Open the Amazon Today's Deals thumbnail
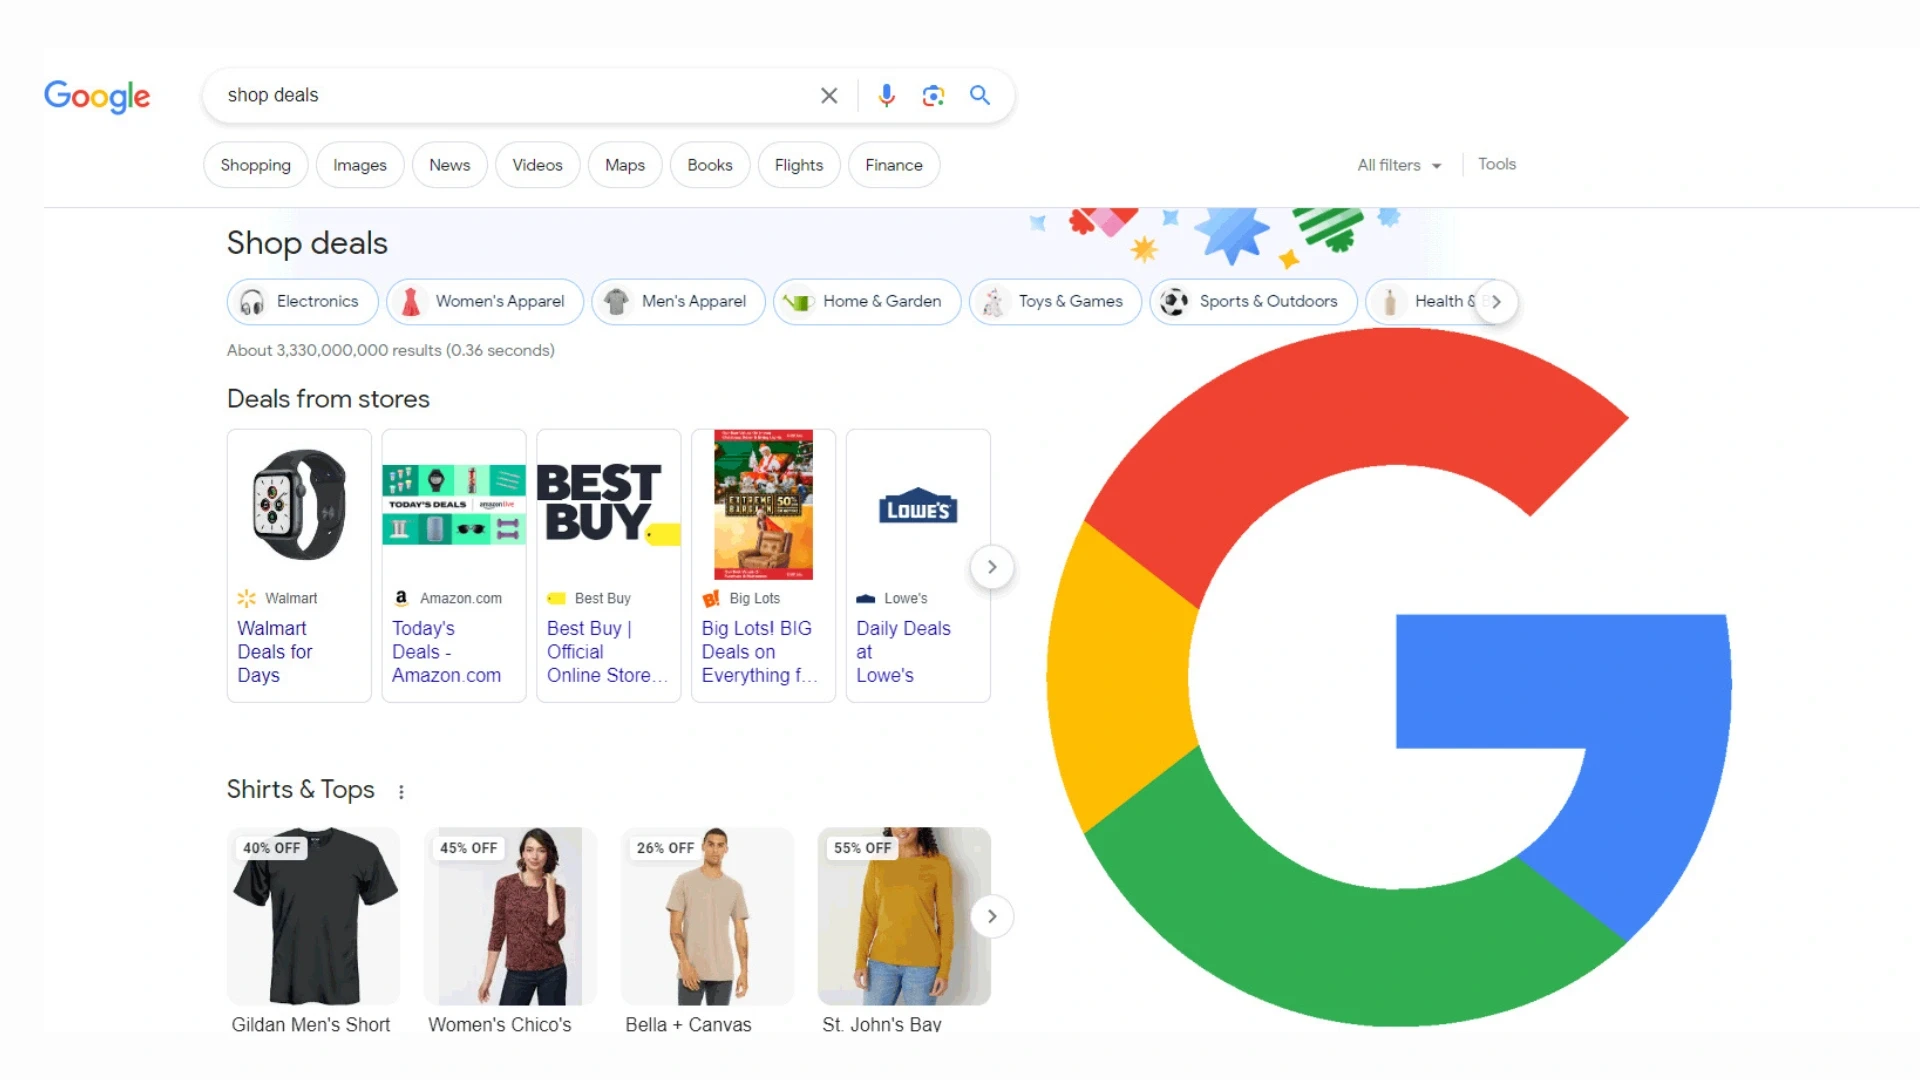 (454, 505)
